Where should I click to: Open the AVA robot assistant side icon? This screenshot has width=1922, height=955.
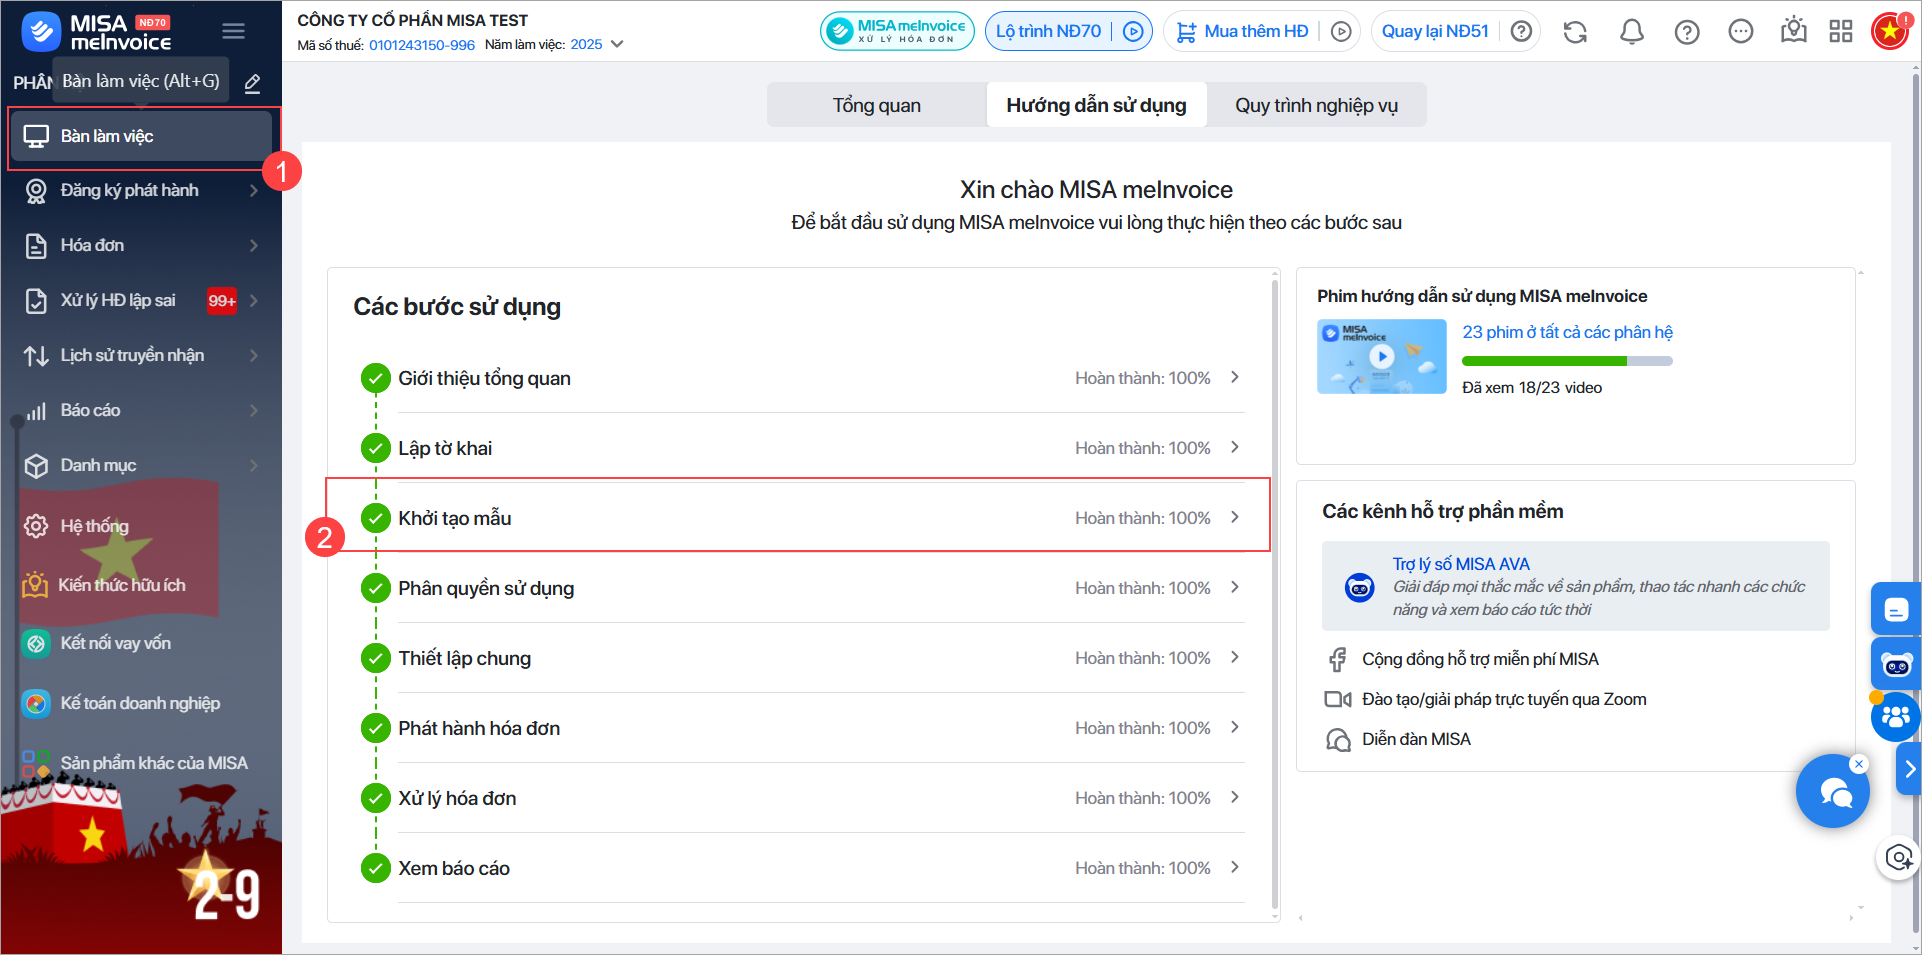(1896, 664)
